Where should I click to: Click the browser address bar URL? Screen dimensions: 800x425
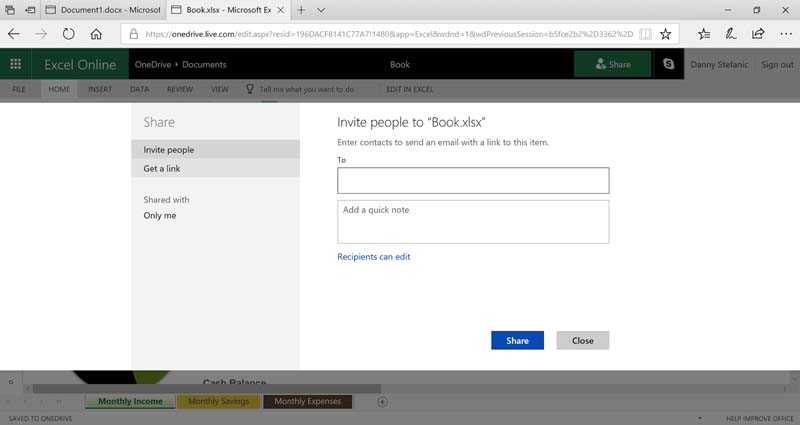[389, 34]
